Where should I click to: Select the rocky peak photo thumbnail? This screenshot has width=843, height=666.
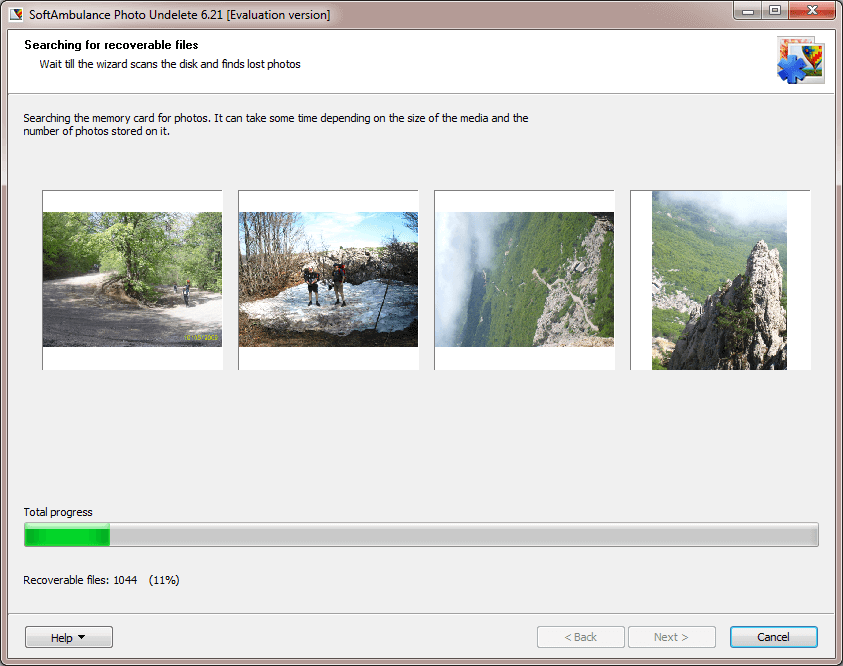[x=720, y=280]
